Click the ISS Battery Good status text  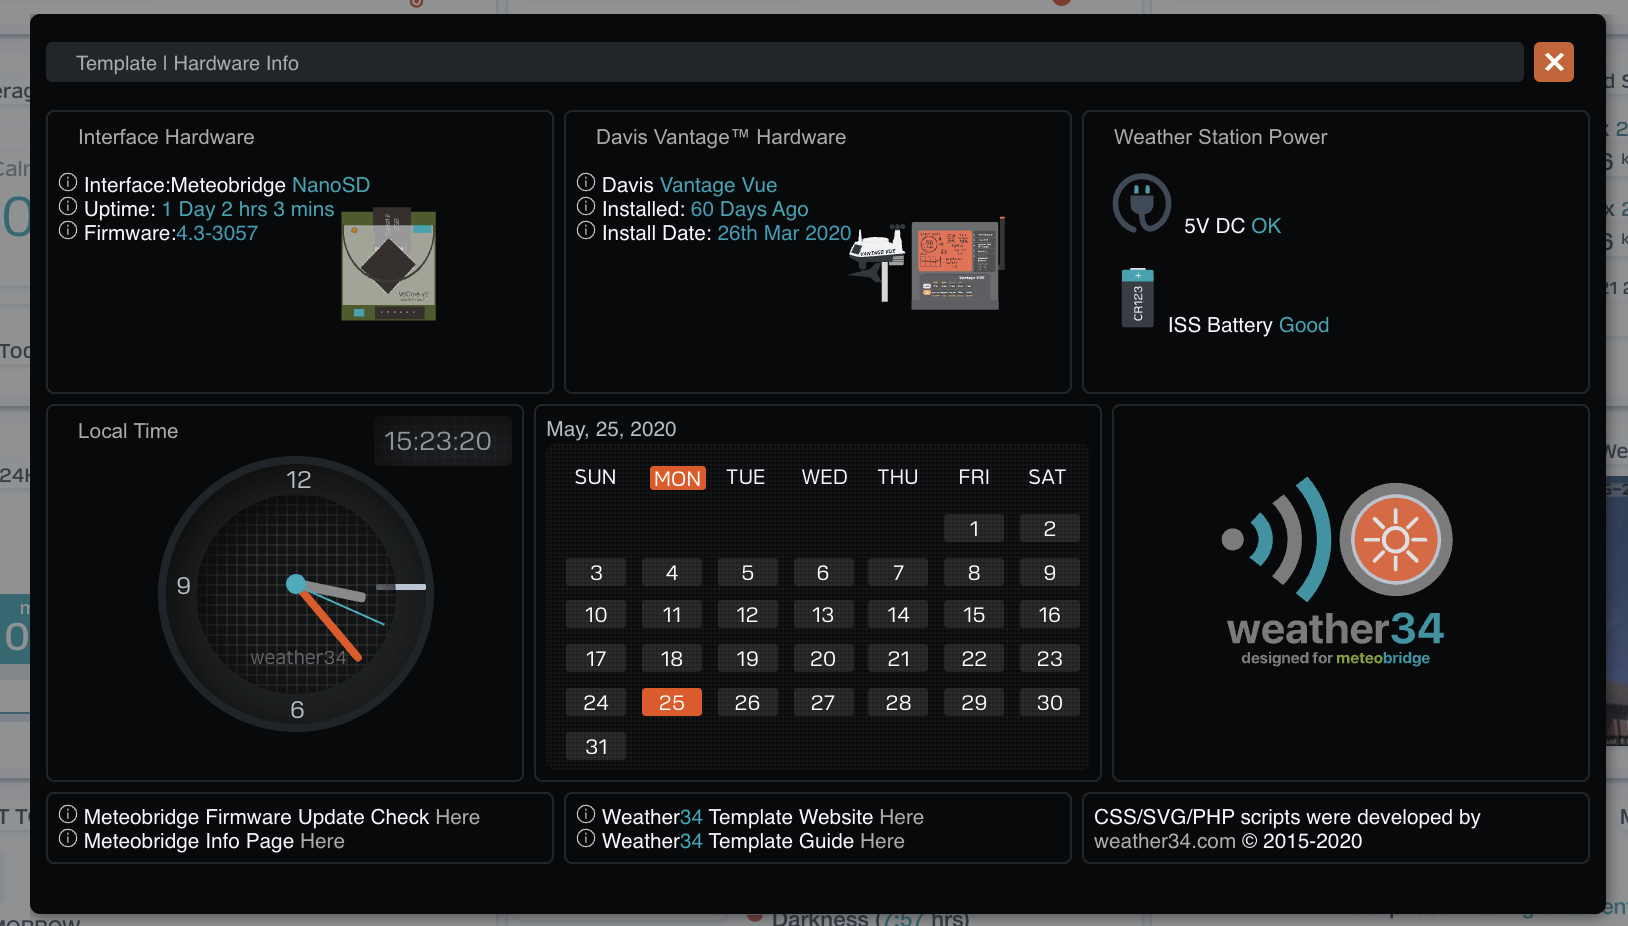click(1248, 325)
